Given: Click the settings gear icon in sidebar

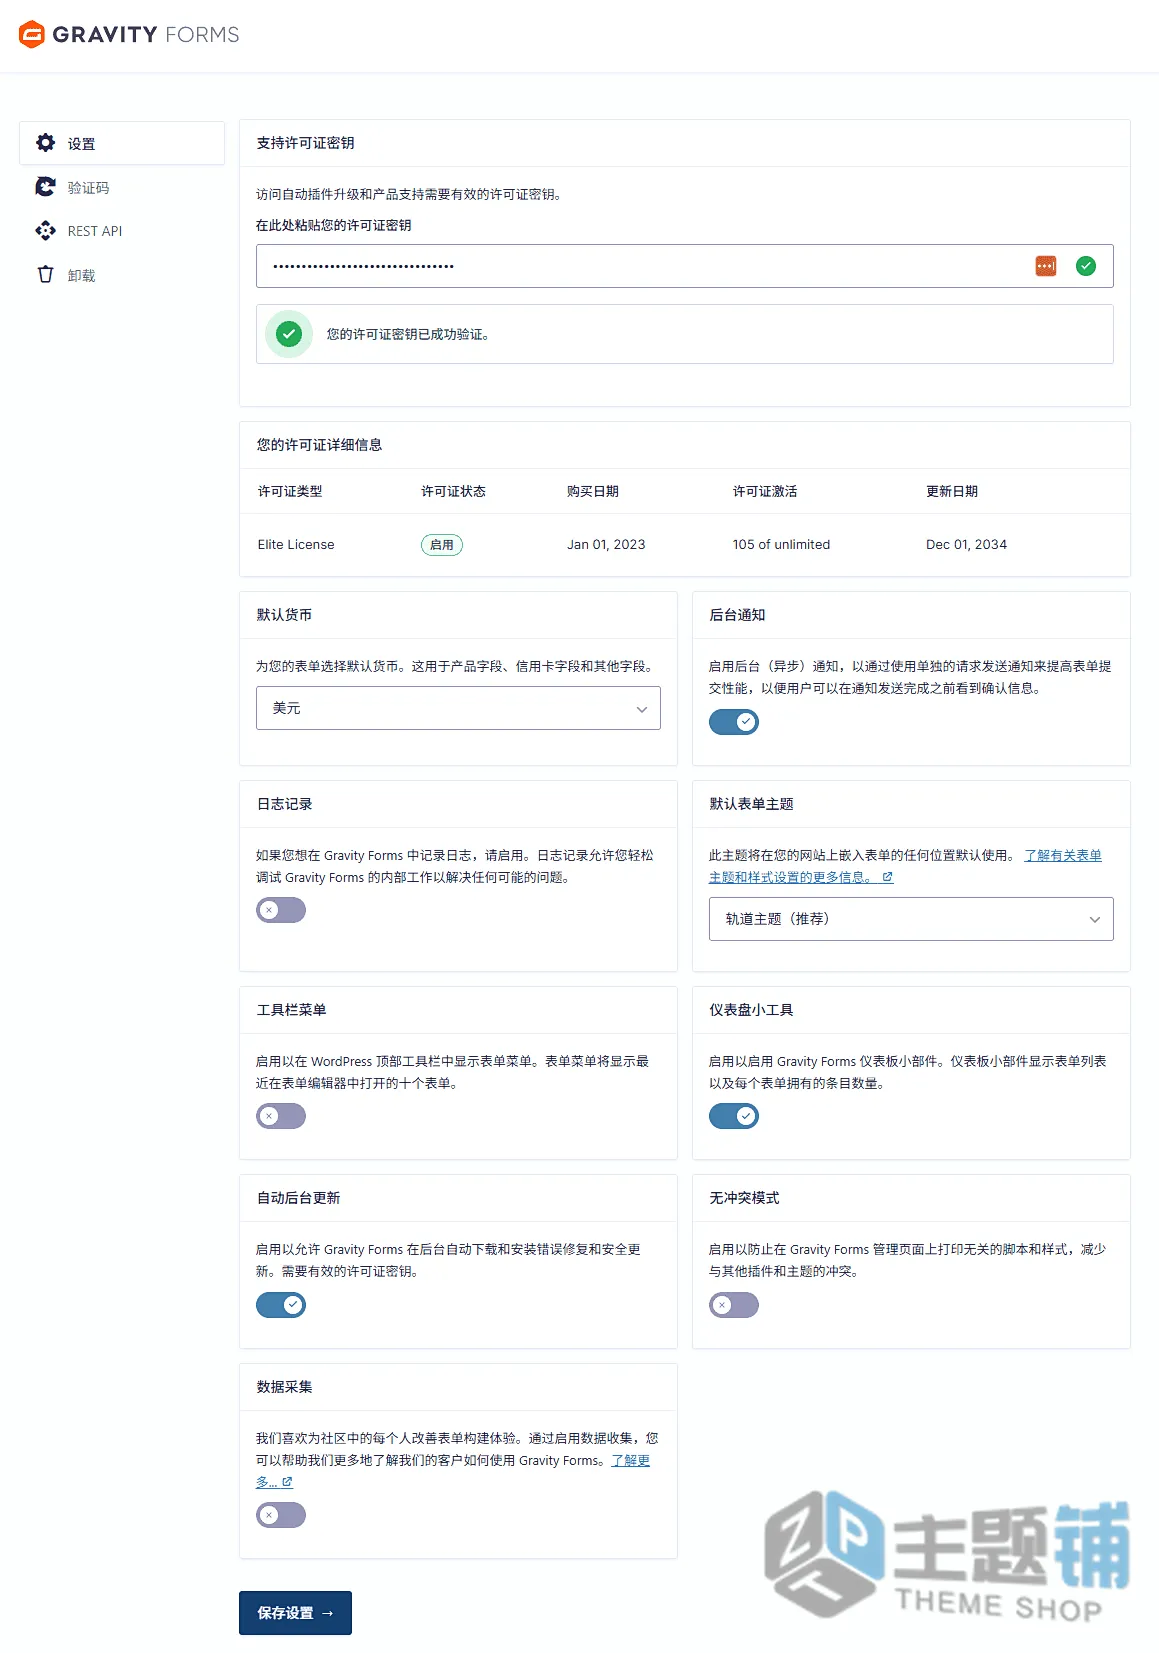Looking at the screenshot, I should [x=45, y=143].
